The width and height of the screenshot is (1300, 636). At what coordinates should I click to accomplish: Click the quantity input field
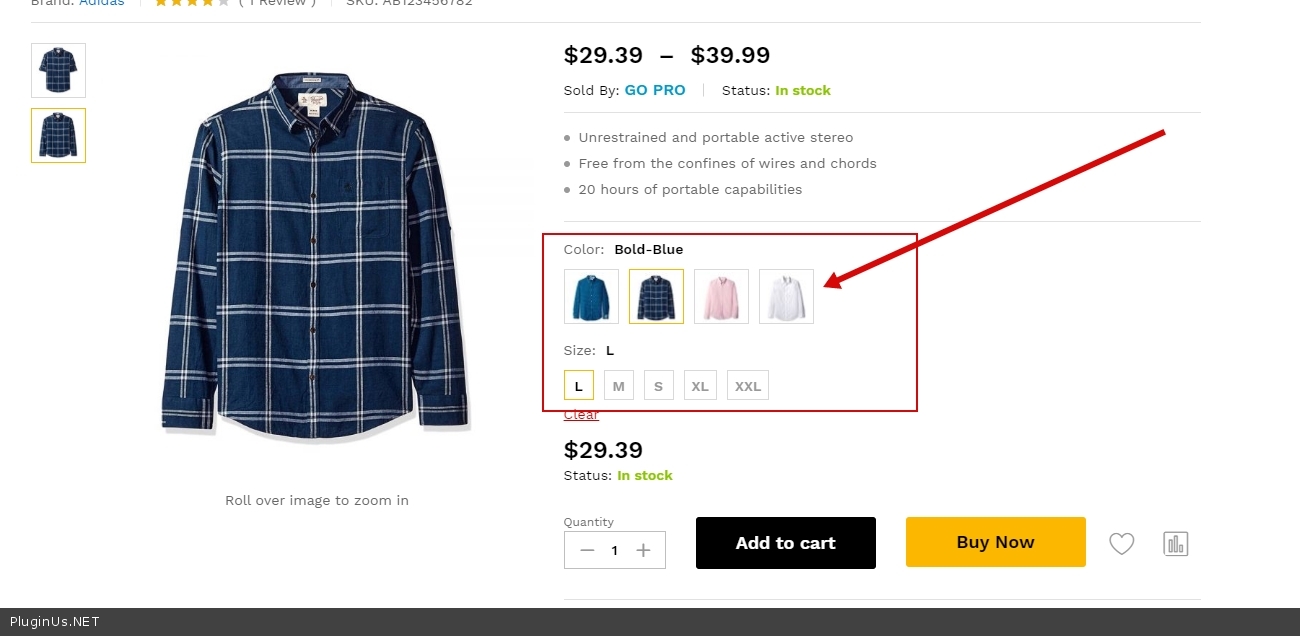(614, 550)
